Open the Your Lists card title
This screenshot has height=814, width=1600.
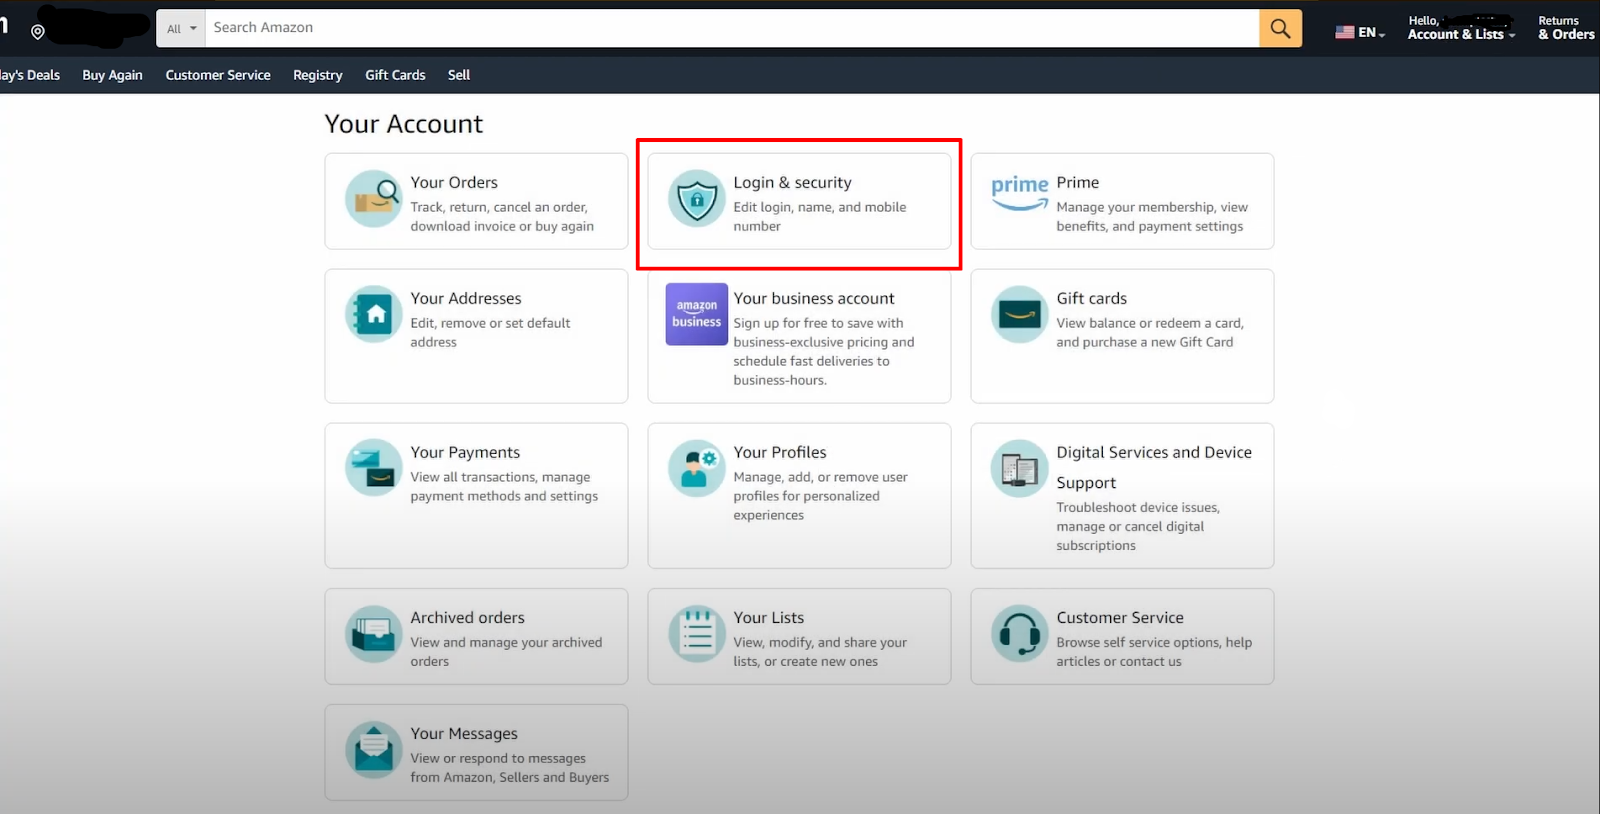click(769, 618)
